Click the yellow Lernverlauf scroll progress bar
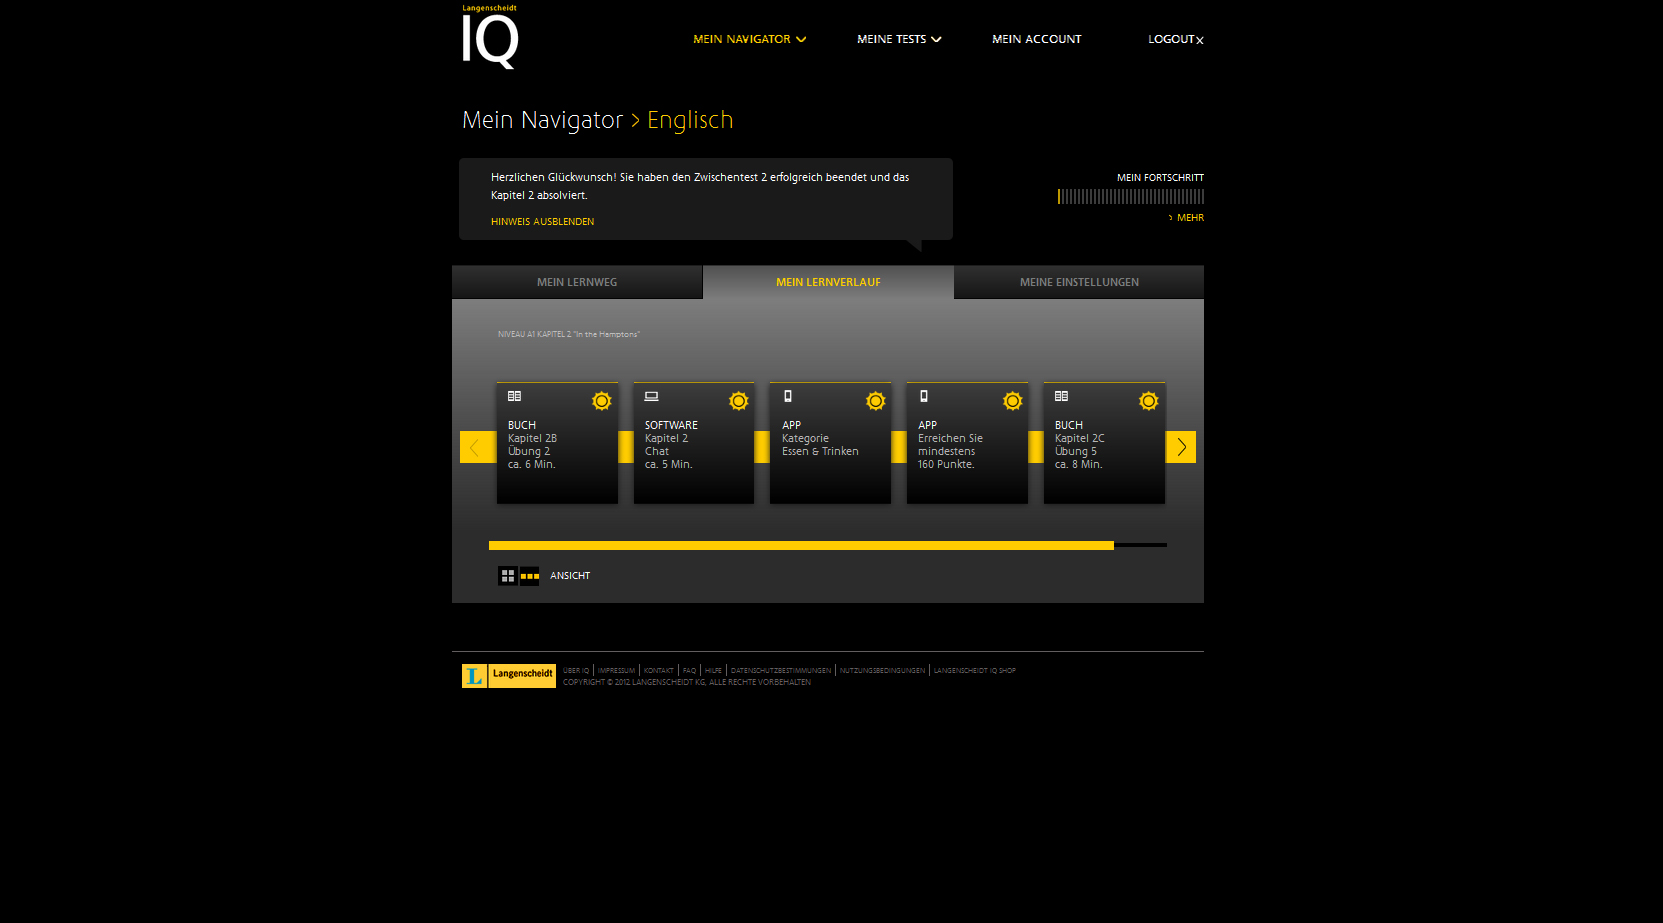Image resolution: width=1663 pixels, height=923 pixels. [801, 546]
